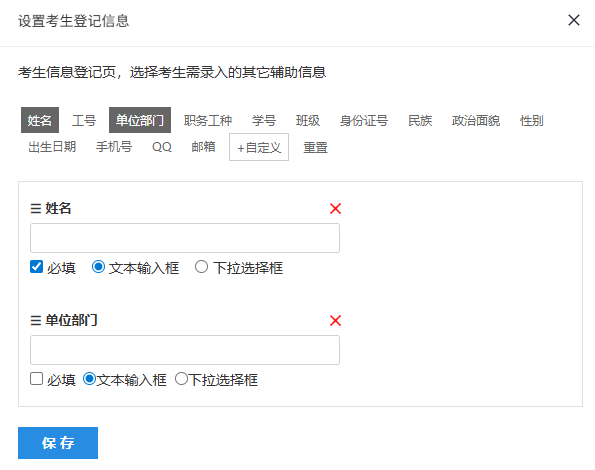Check 必填 for the 单位部门 field
The height and width of the screenshot is (470, 595).
(x=36, y=379)
